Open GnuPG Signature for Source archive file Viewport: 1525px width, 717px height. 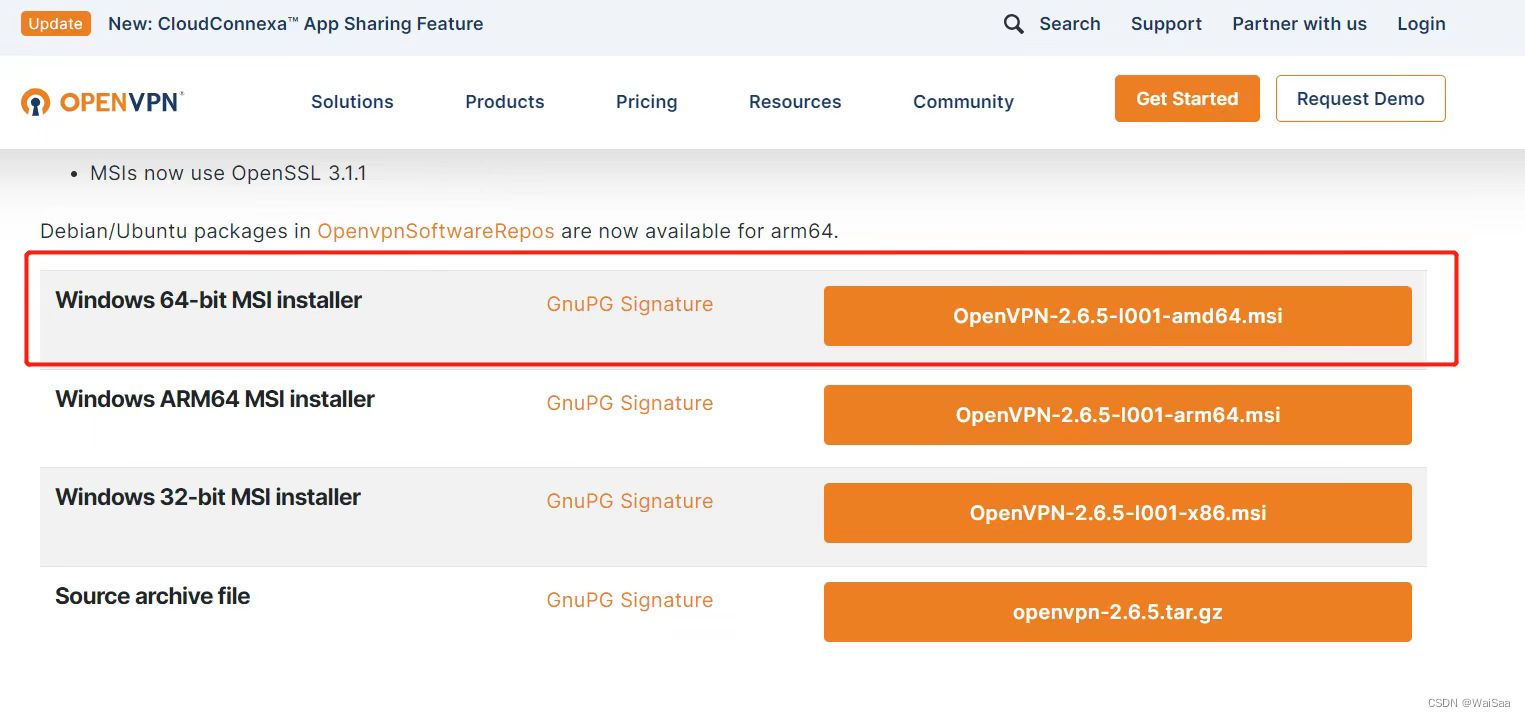pyautogui.click(x=630, y=600)
